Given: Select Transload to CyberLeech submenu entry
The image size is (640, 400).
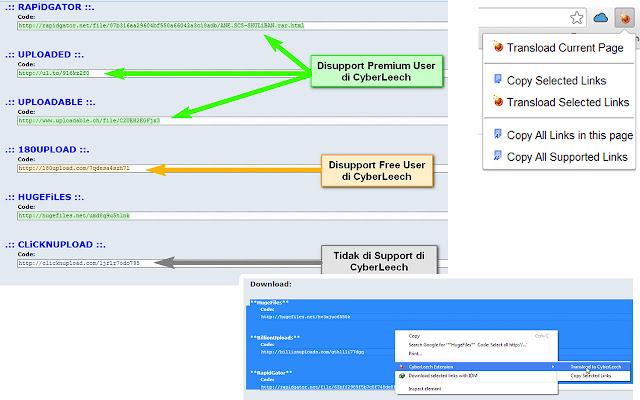Looking at the screenshot, I should 596,367.
